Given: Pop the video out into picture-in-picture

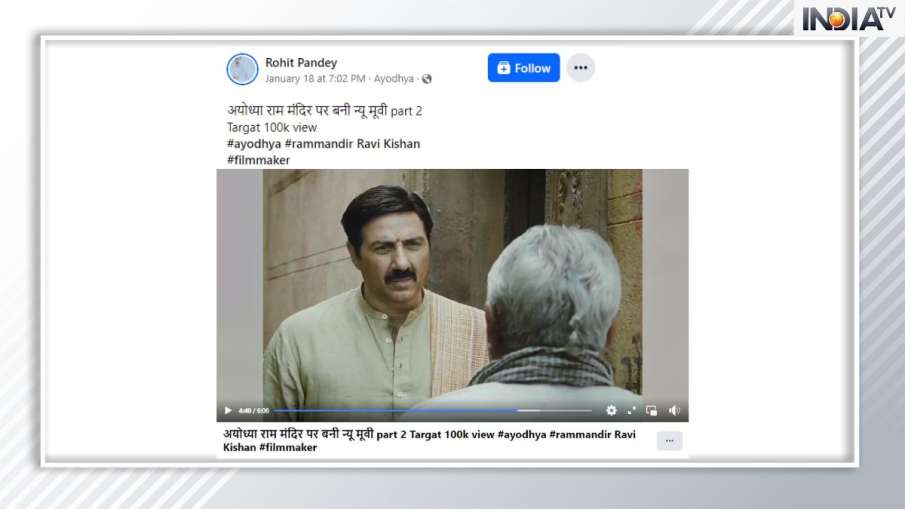Looking at the screenshot, I should coord(652,410).
